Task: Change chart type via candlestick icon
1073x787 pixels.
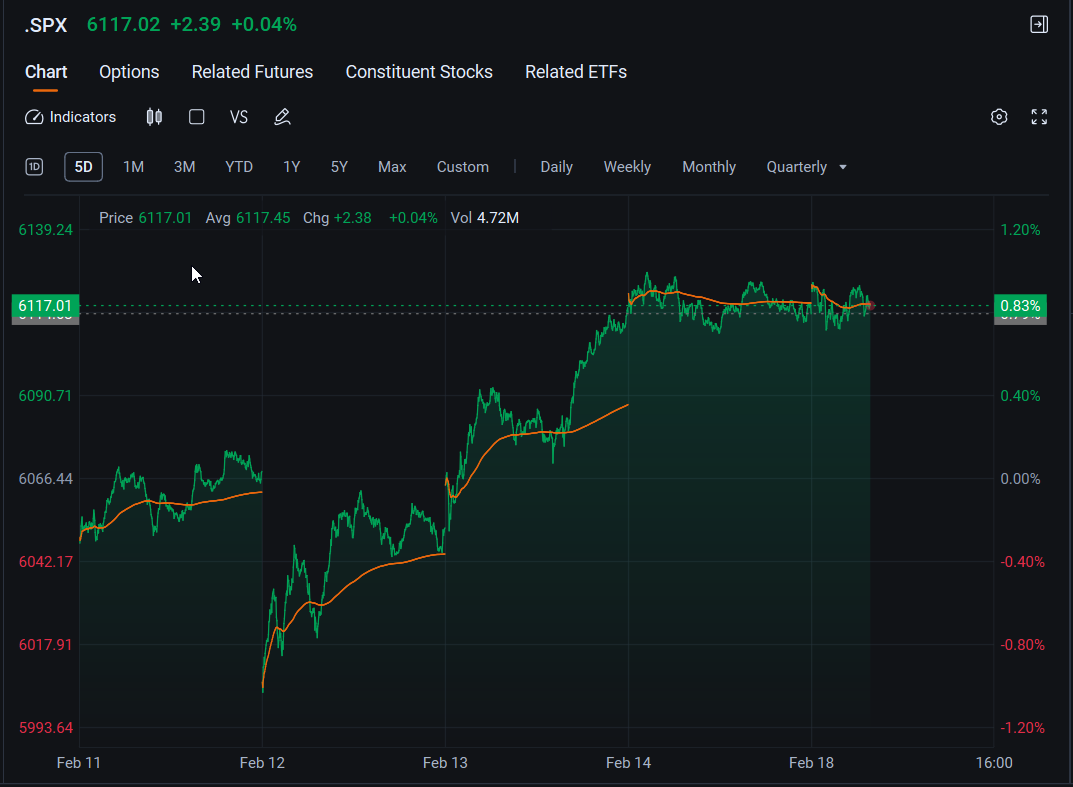Action: [x=154, y=117]
